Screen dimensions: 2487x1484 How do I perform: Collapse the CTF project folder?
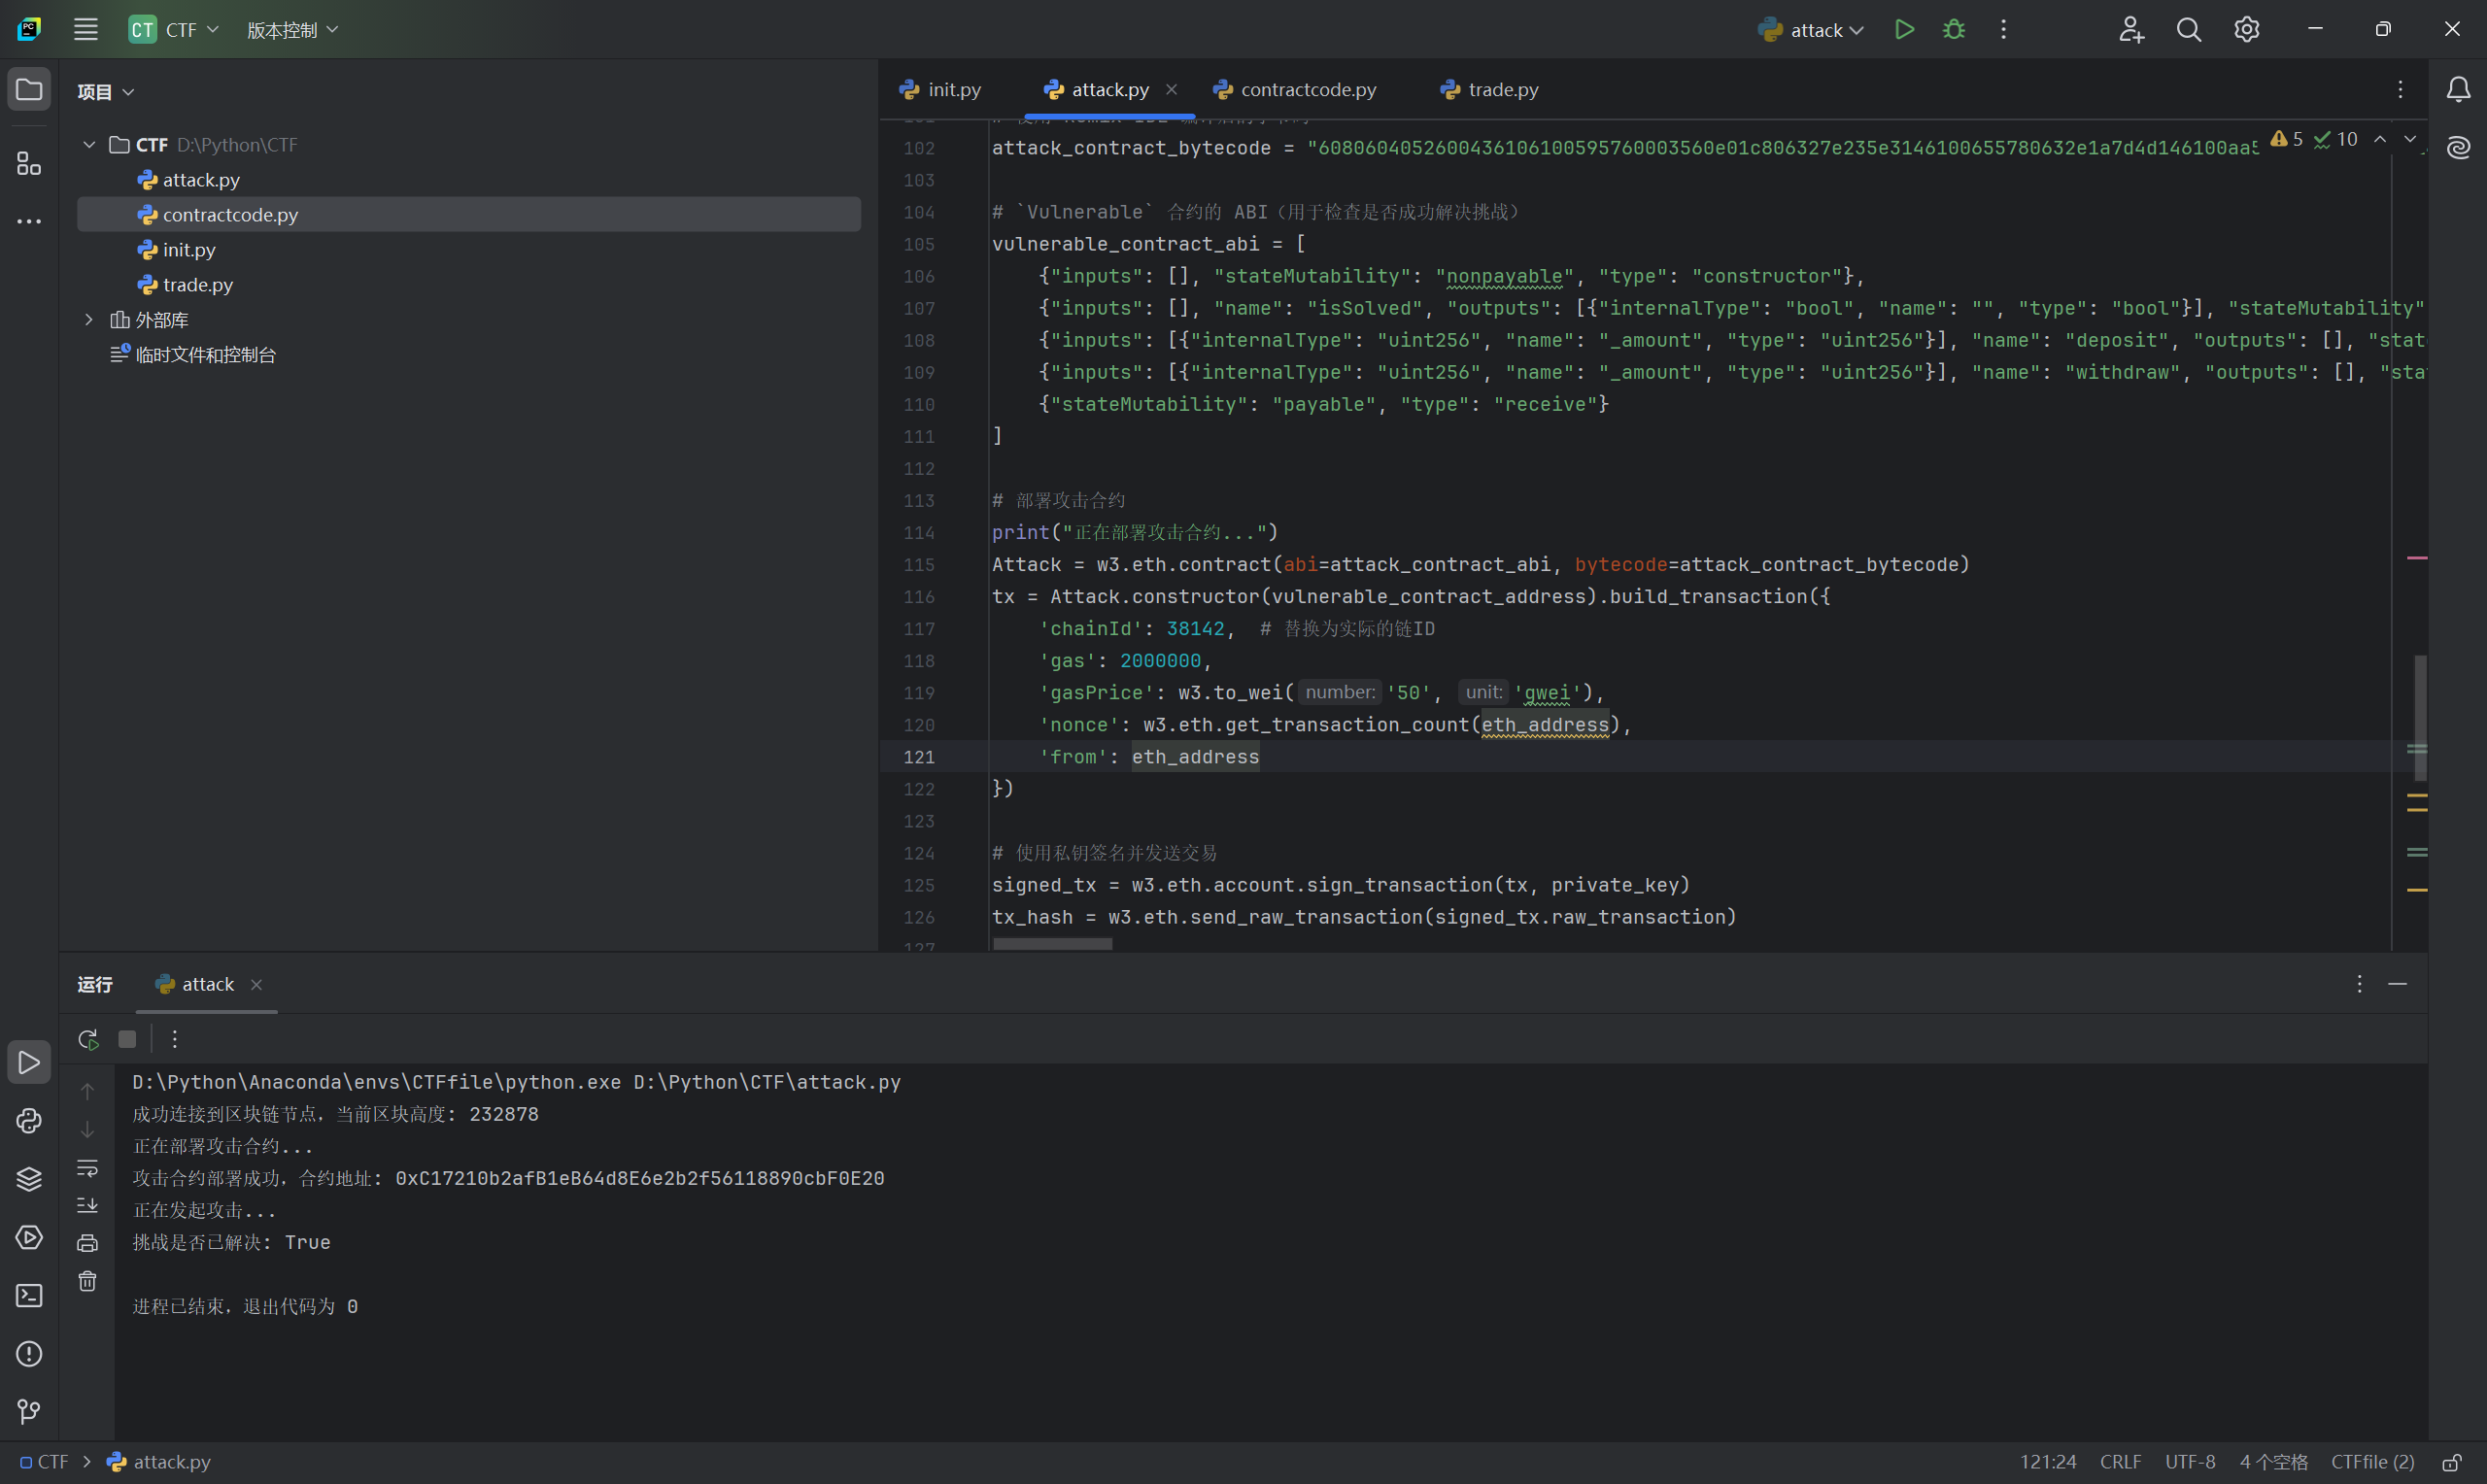[89, 145]
